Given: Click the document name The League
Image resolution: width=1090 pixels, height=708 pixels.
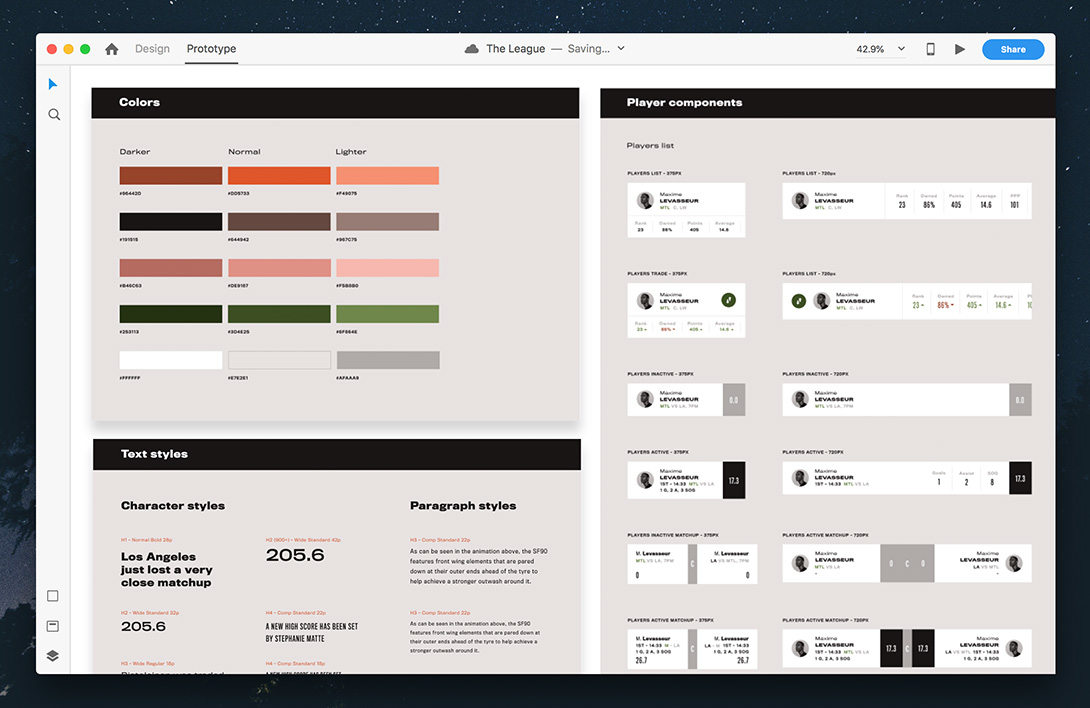Looking at the screenshot, I should [516, 49].
